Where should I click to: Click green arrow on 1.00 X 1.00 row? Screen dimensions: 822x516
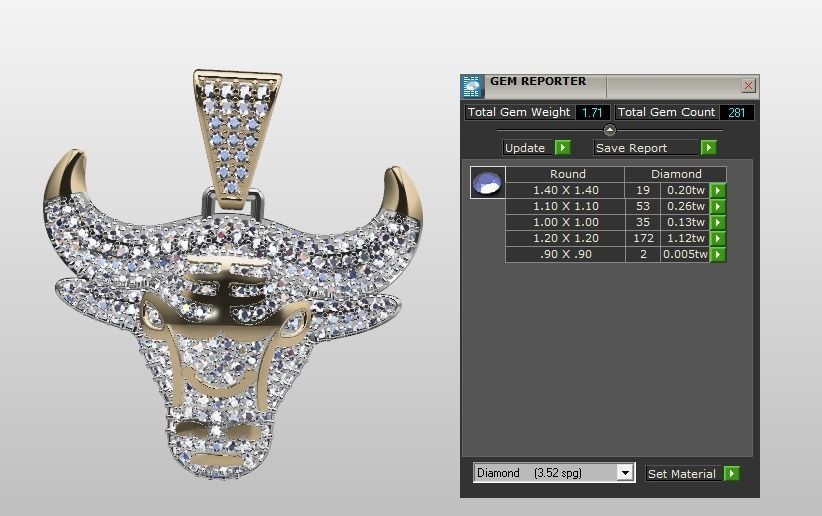tap(718, 222)
